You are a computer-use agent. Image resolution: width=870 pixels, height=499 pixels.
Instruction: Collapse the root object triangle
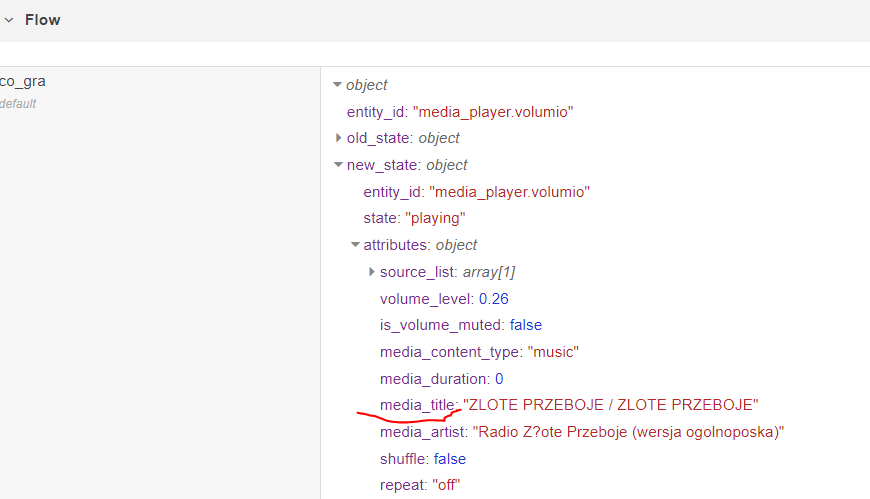pos(337,85)
